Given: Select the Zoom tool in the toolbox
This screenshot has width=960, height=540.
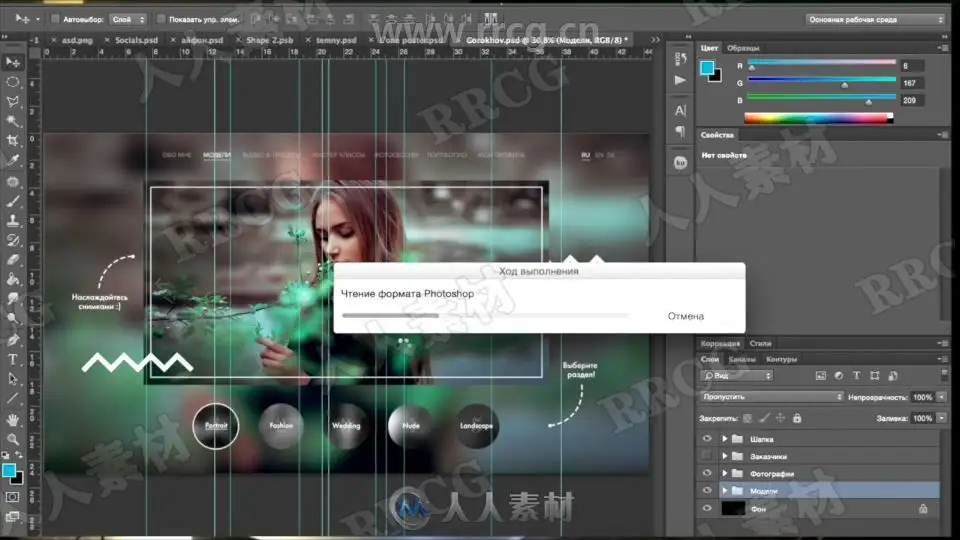Looking at the screenshot, I should [x=14, y=439].
